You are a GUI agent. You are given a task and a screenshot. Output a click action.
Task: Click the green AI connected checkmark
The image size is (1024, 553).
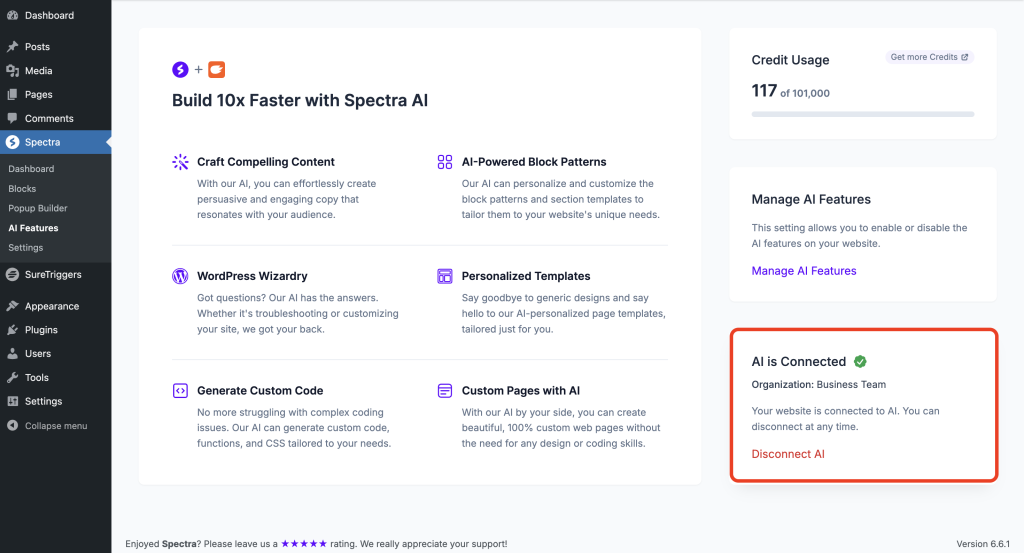860,362
